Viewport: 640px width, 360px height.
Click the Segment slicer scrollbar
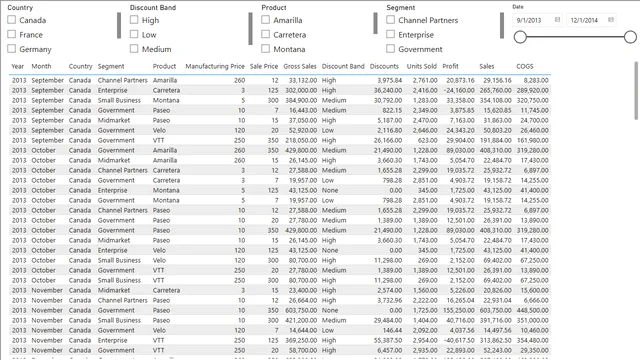pyautogui.click(x=502, y=25)
